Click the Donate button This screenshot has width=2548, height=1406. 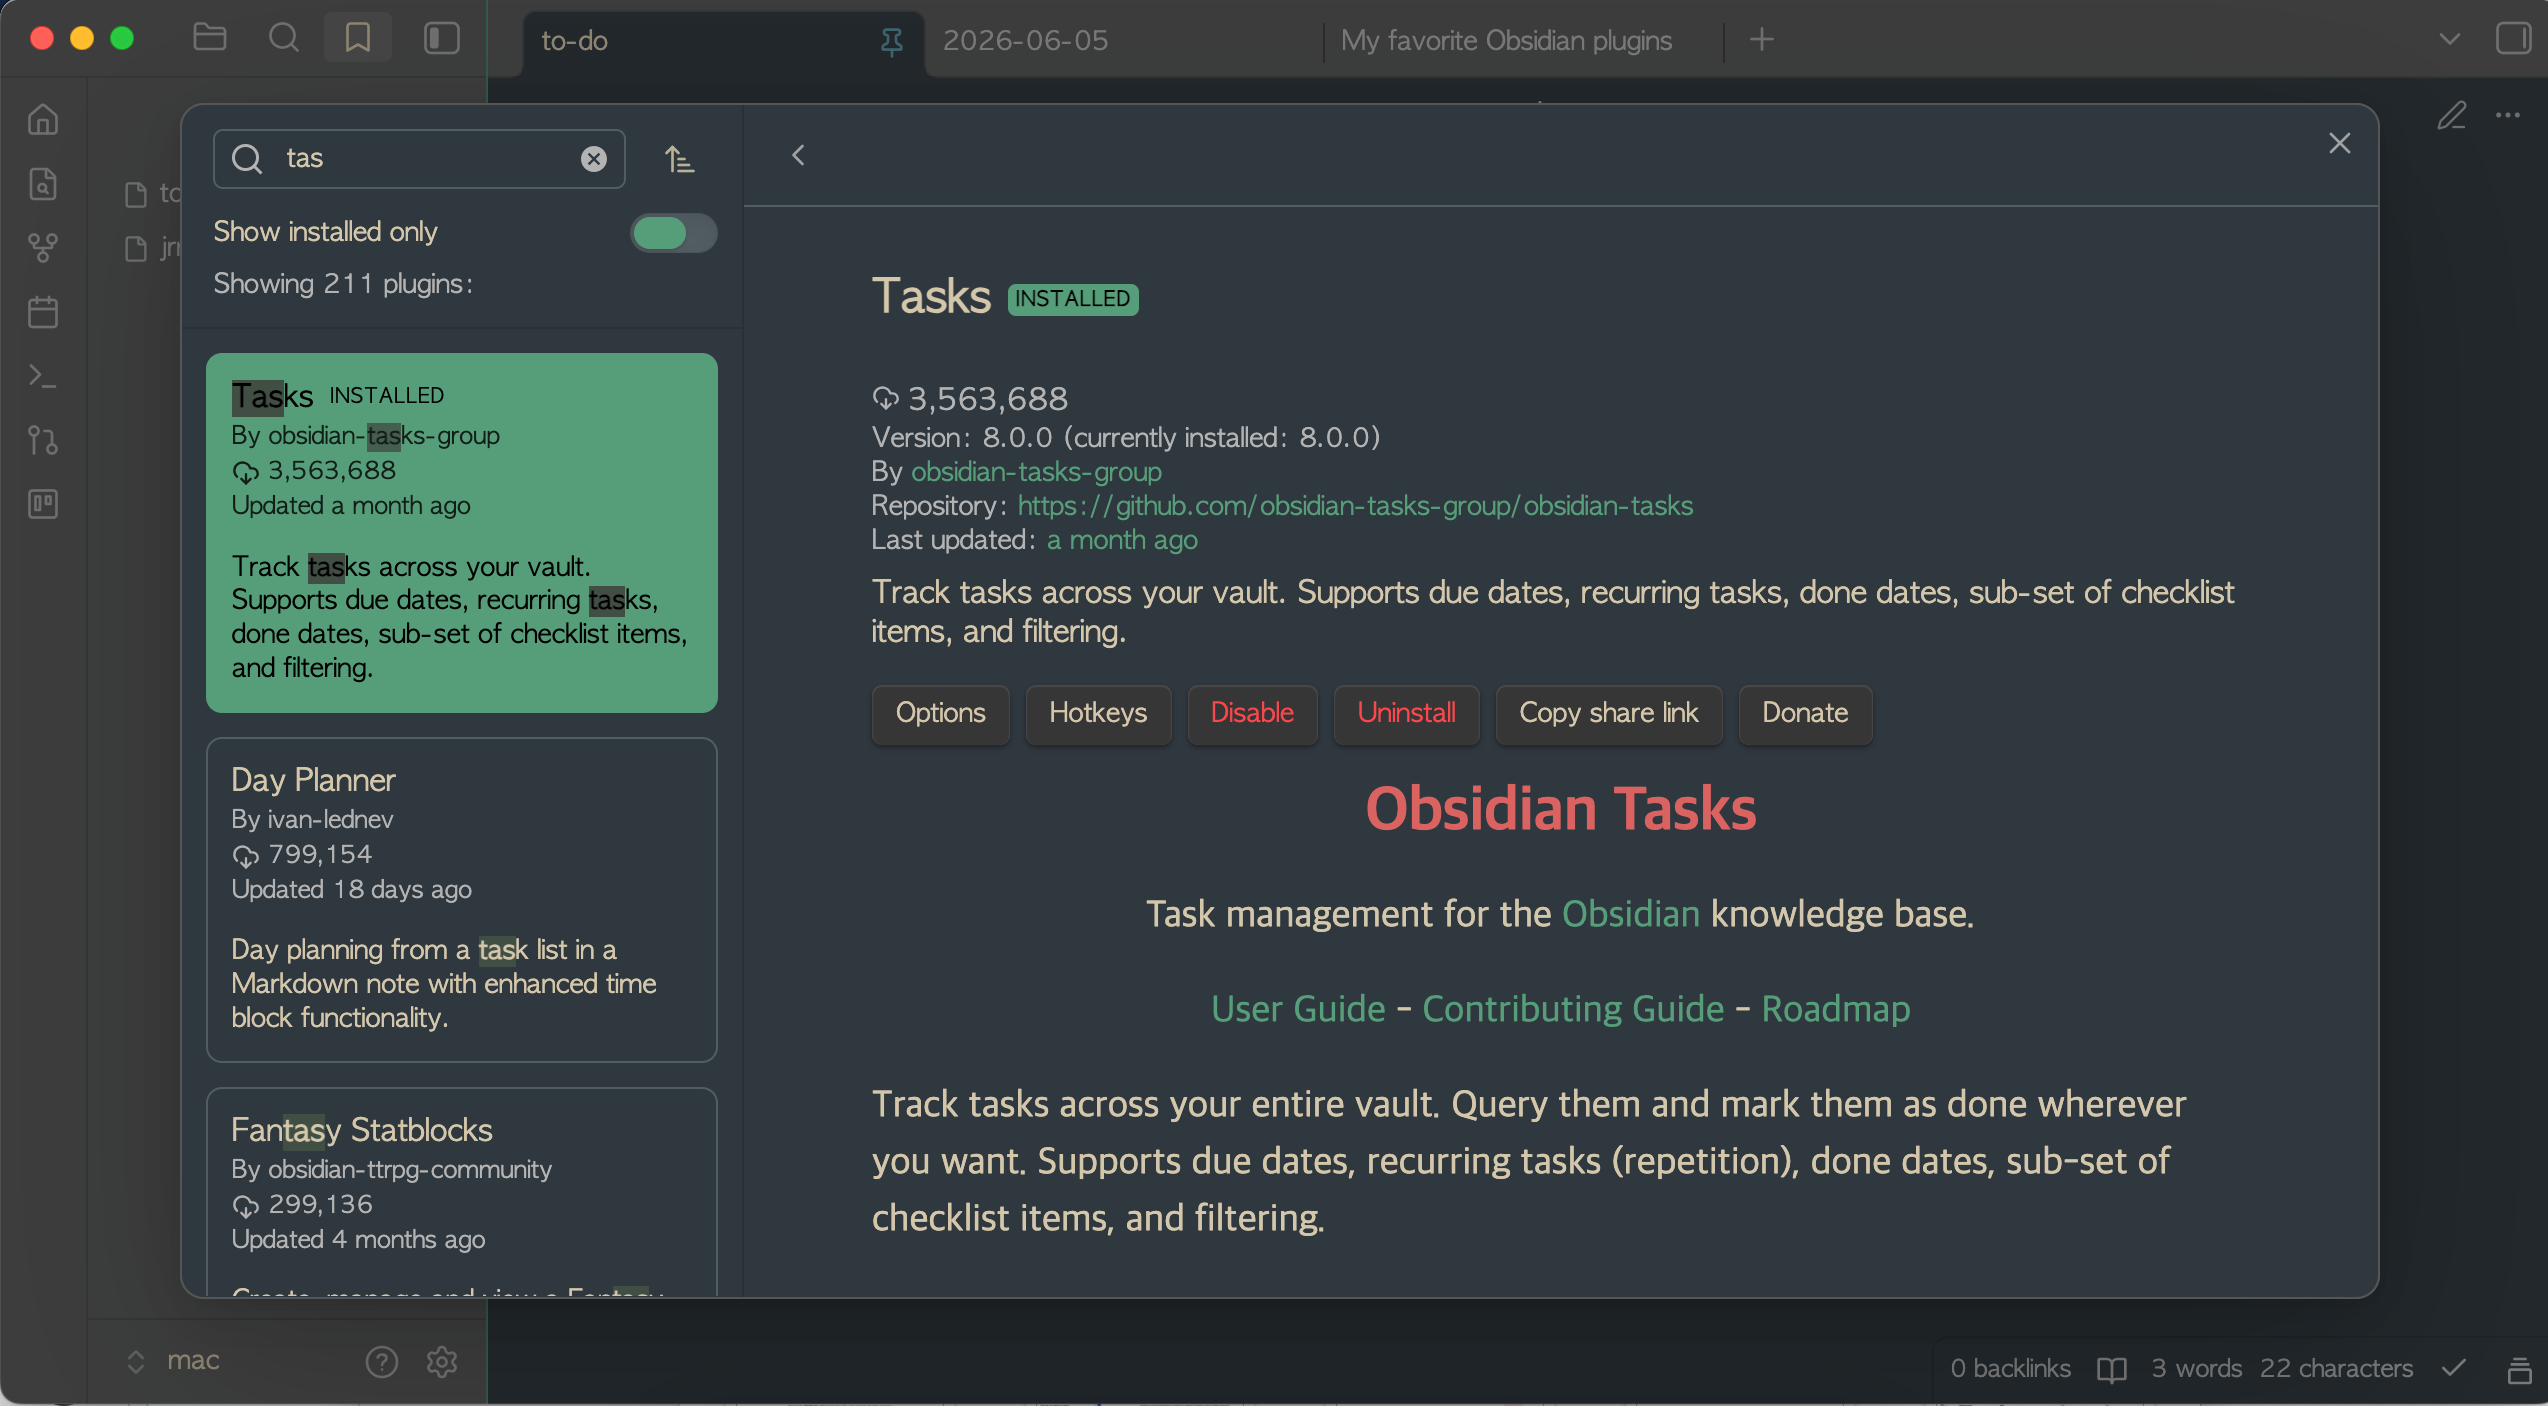click(x=1805, y=713)
